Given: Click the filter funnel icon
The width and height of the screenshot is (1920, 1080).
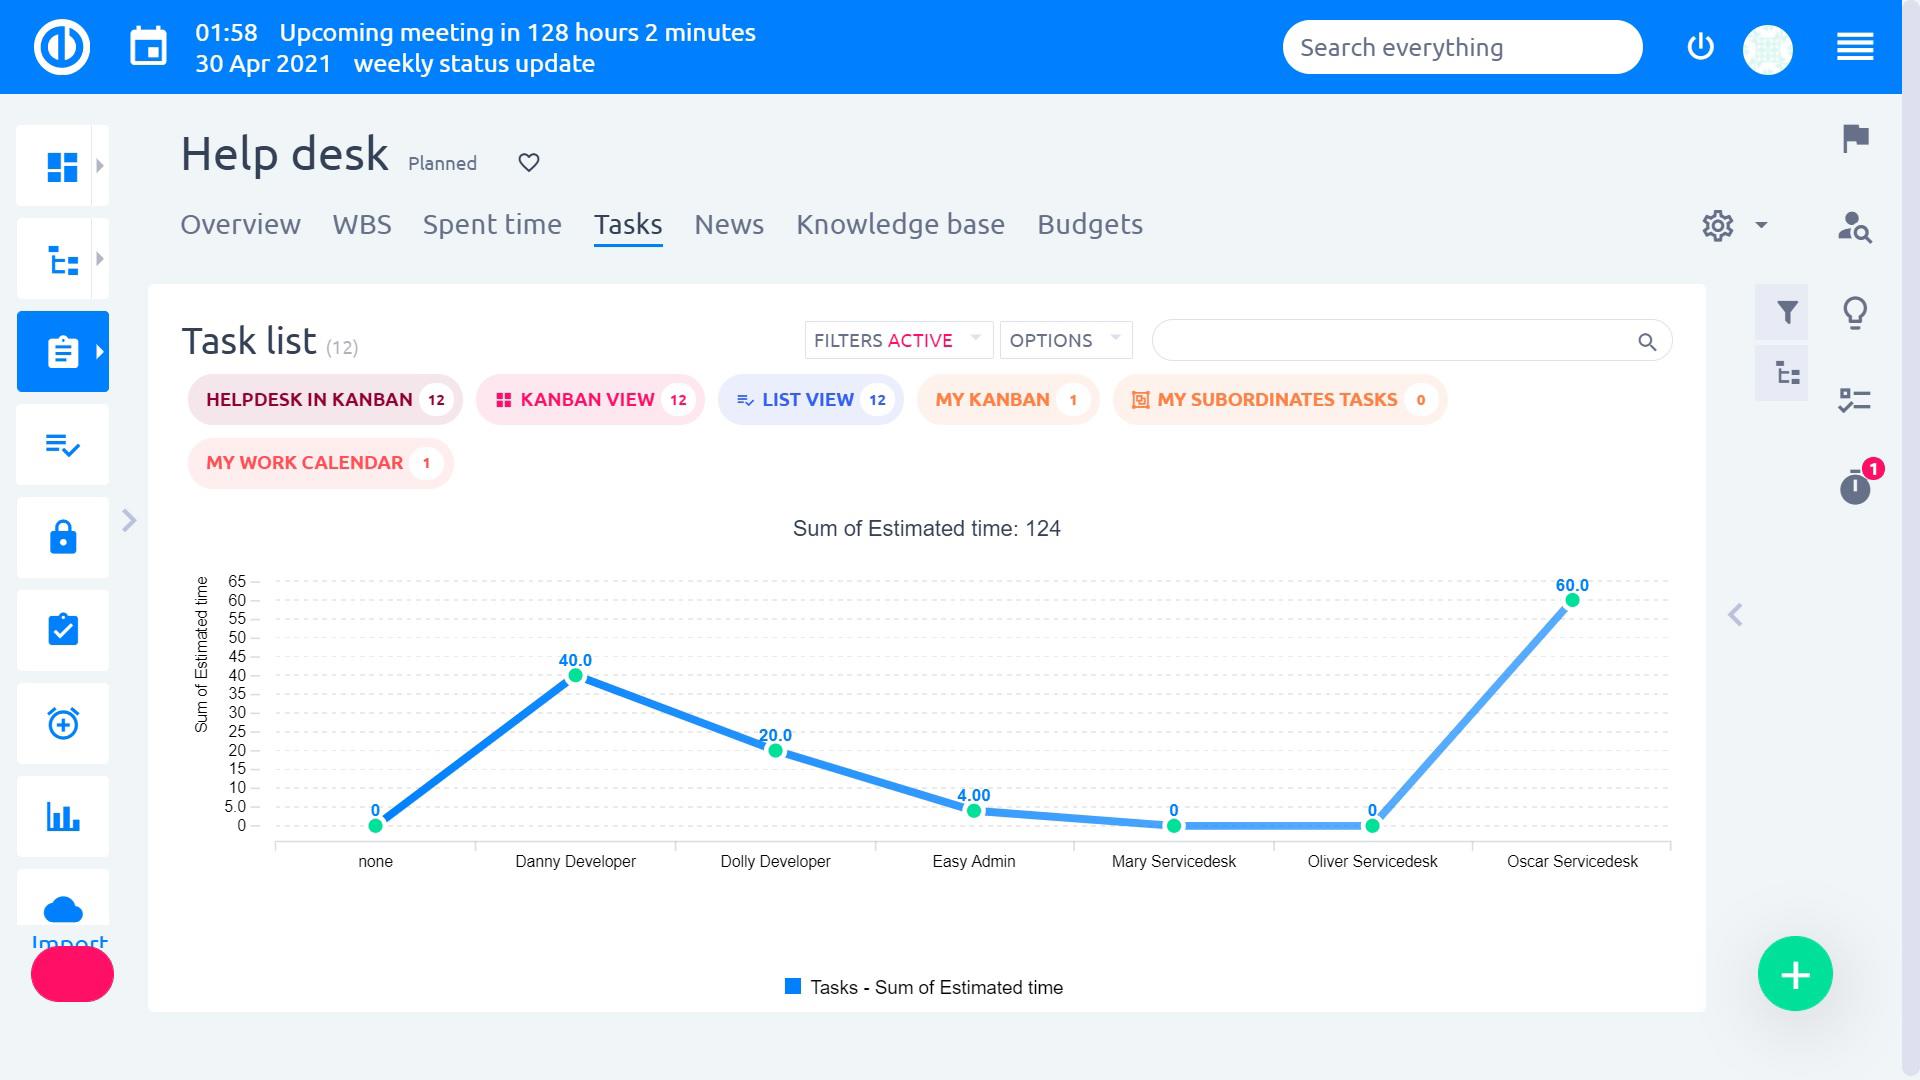Looking at the screenshot, I should (x=1787, y=313).
